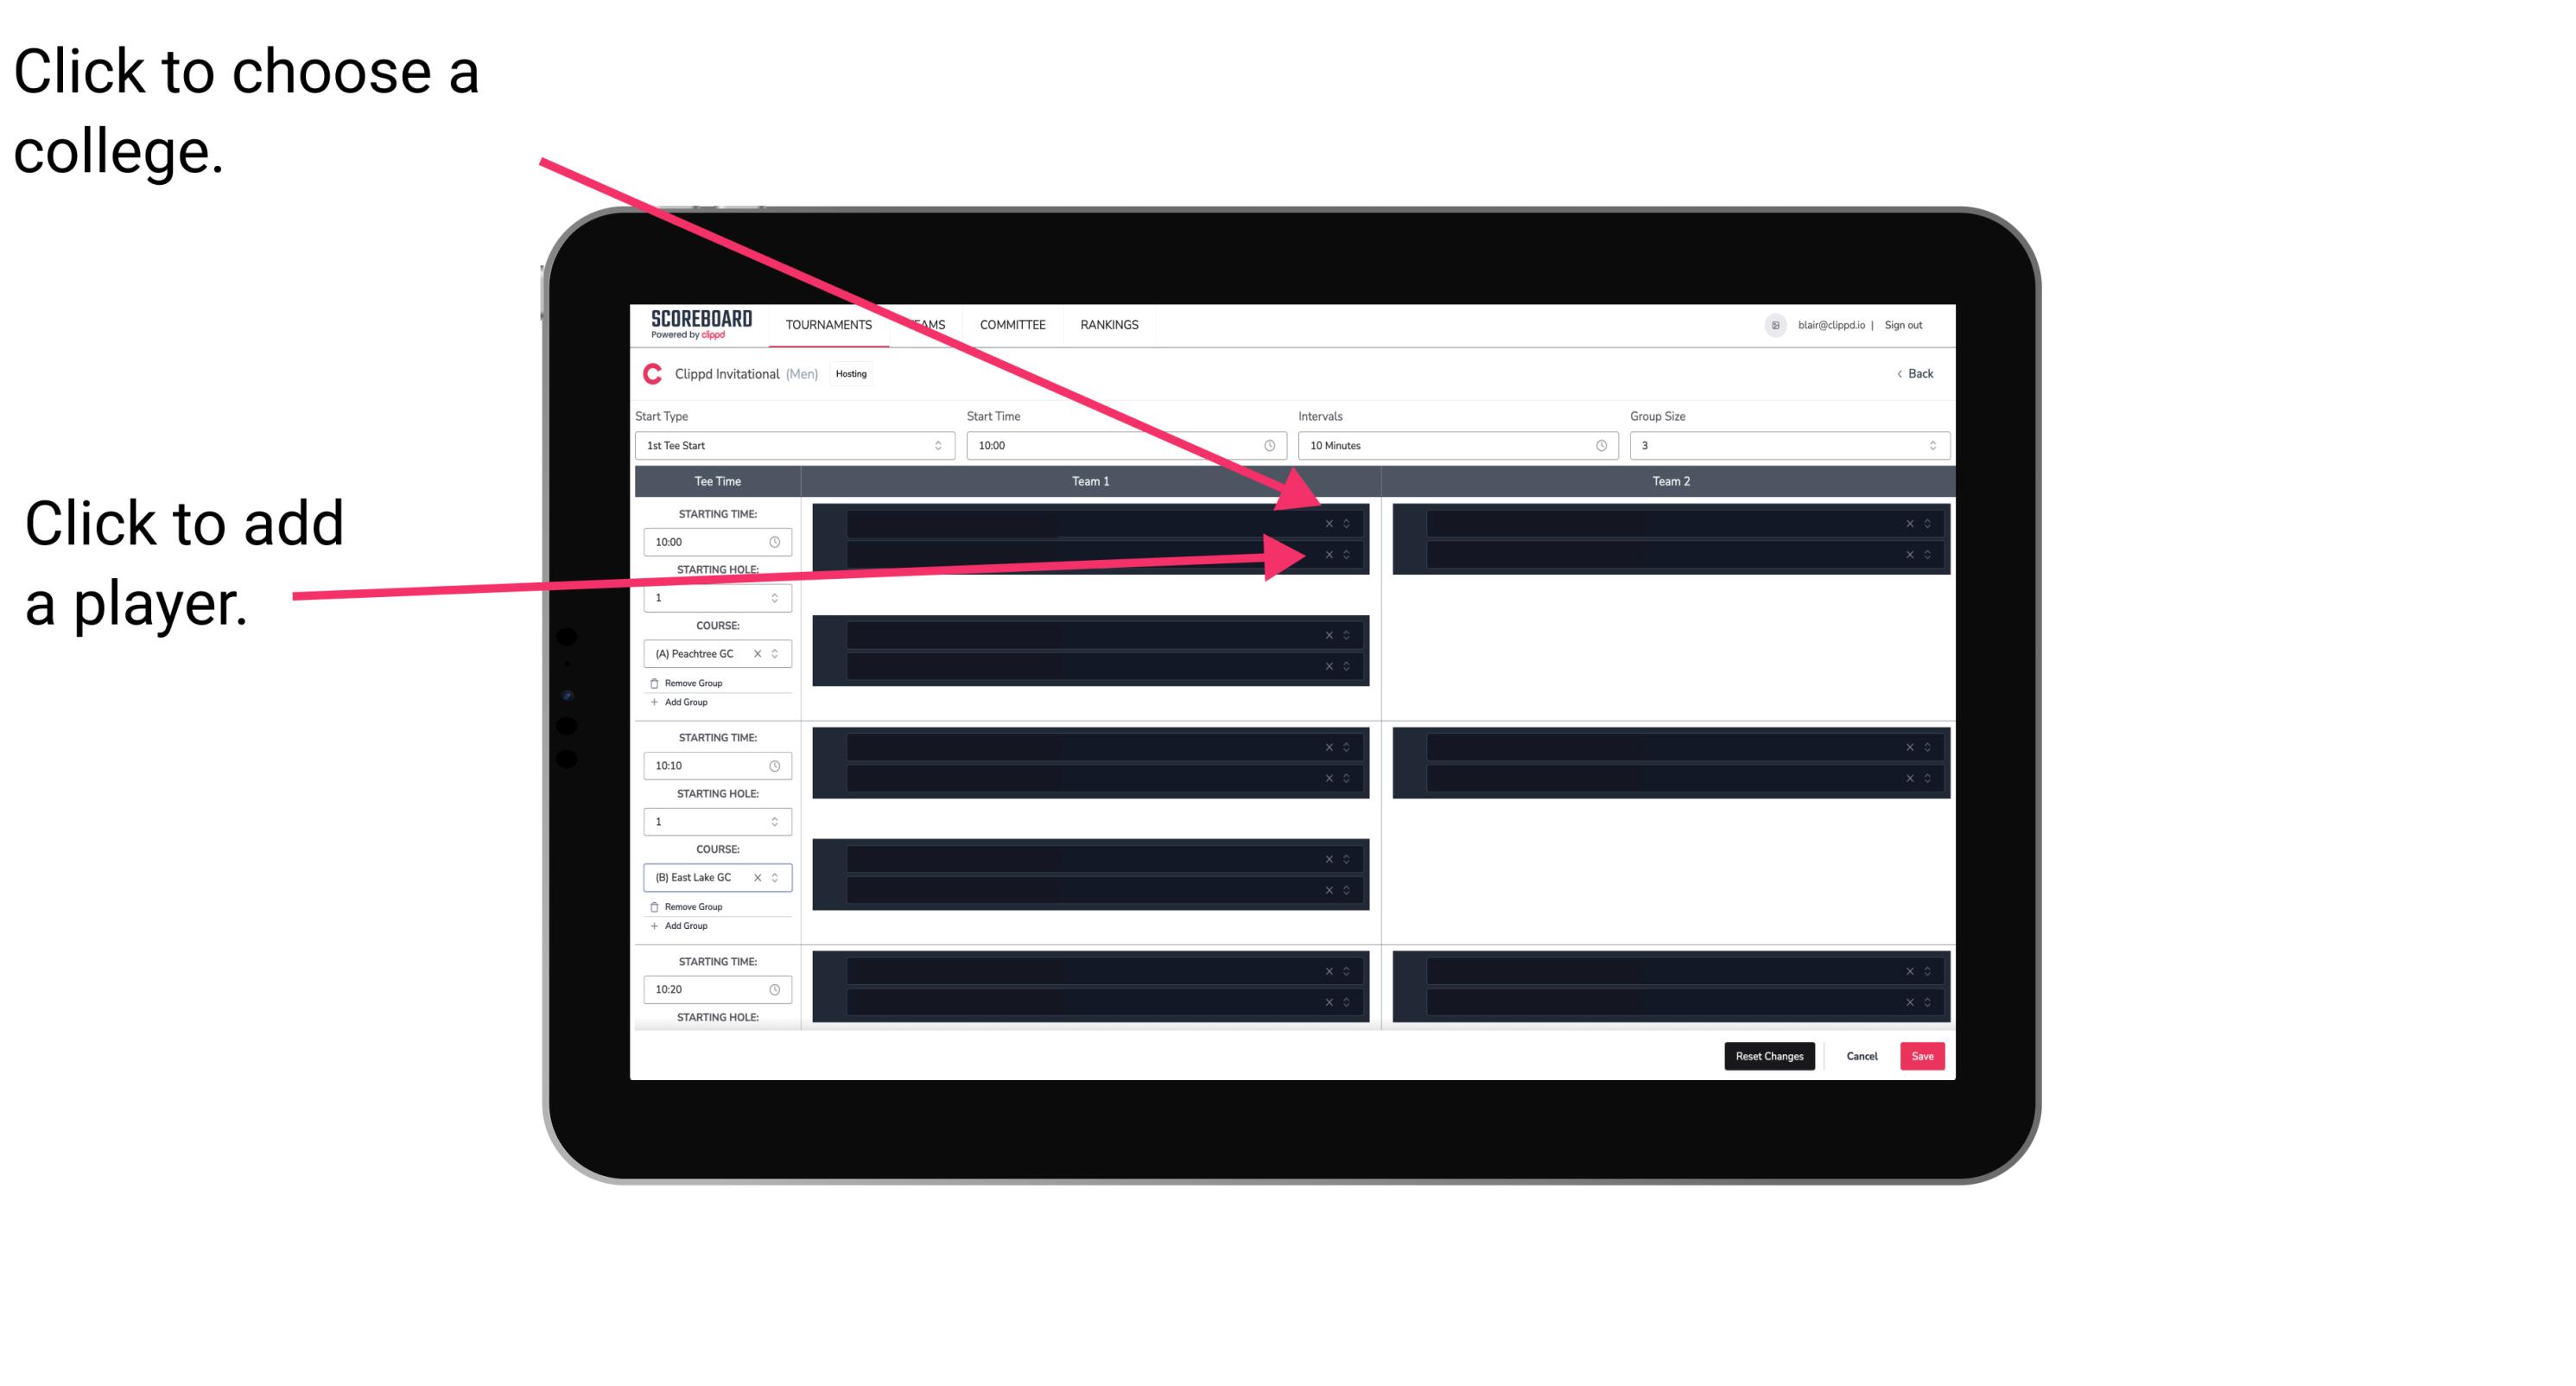Image resolution: width=2576 pixels, height=1386 pixels.
Task: Toggle the starting hole stepper up arrow
Action: [777, 594]
